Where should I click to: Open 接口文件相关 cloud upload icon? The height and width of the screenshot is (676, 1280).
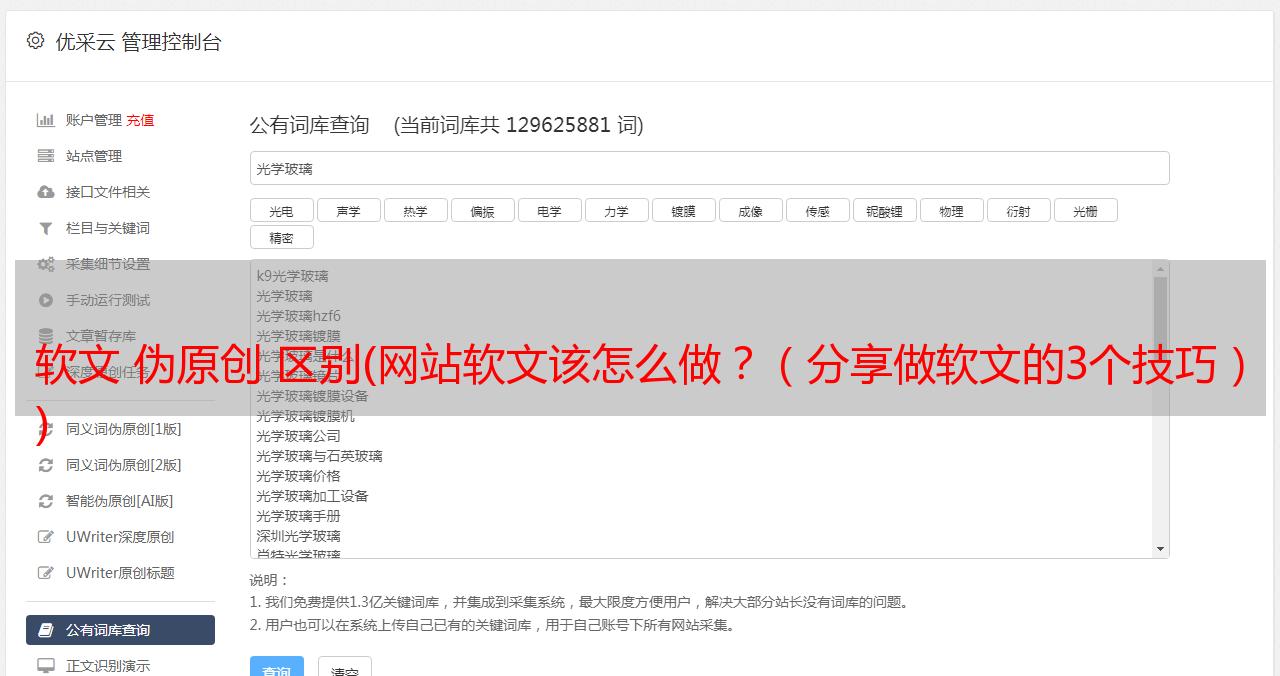[46, 192]
